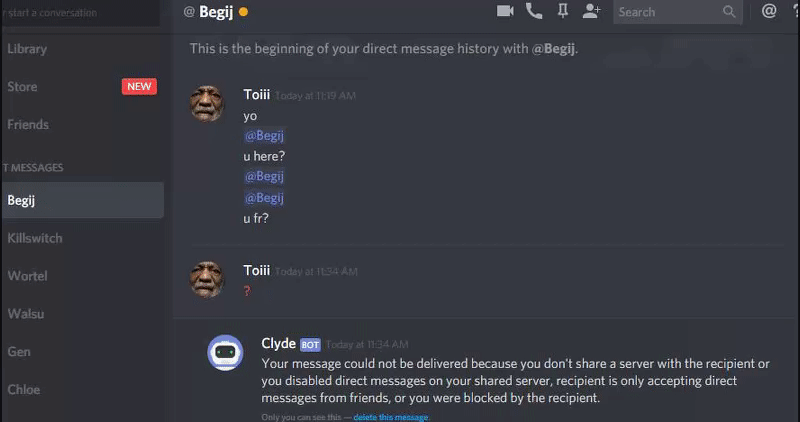Image resolution: width=800 pixels, height=422 pixels.
Task: Click Clyde bot avatar
Action: click(225, 353)
